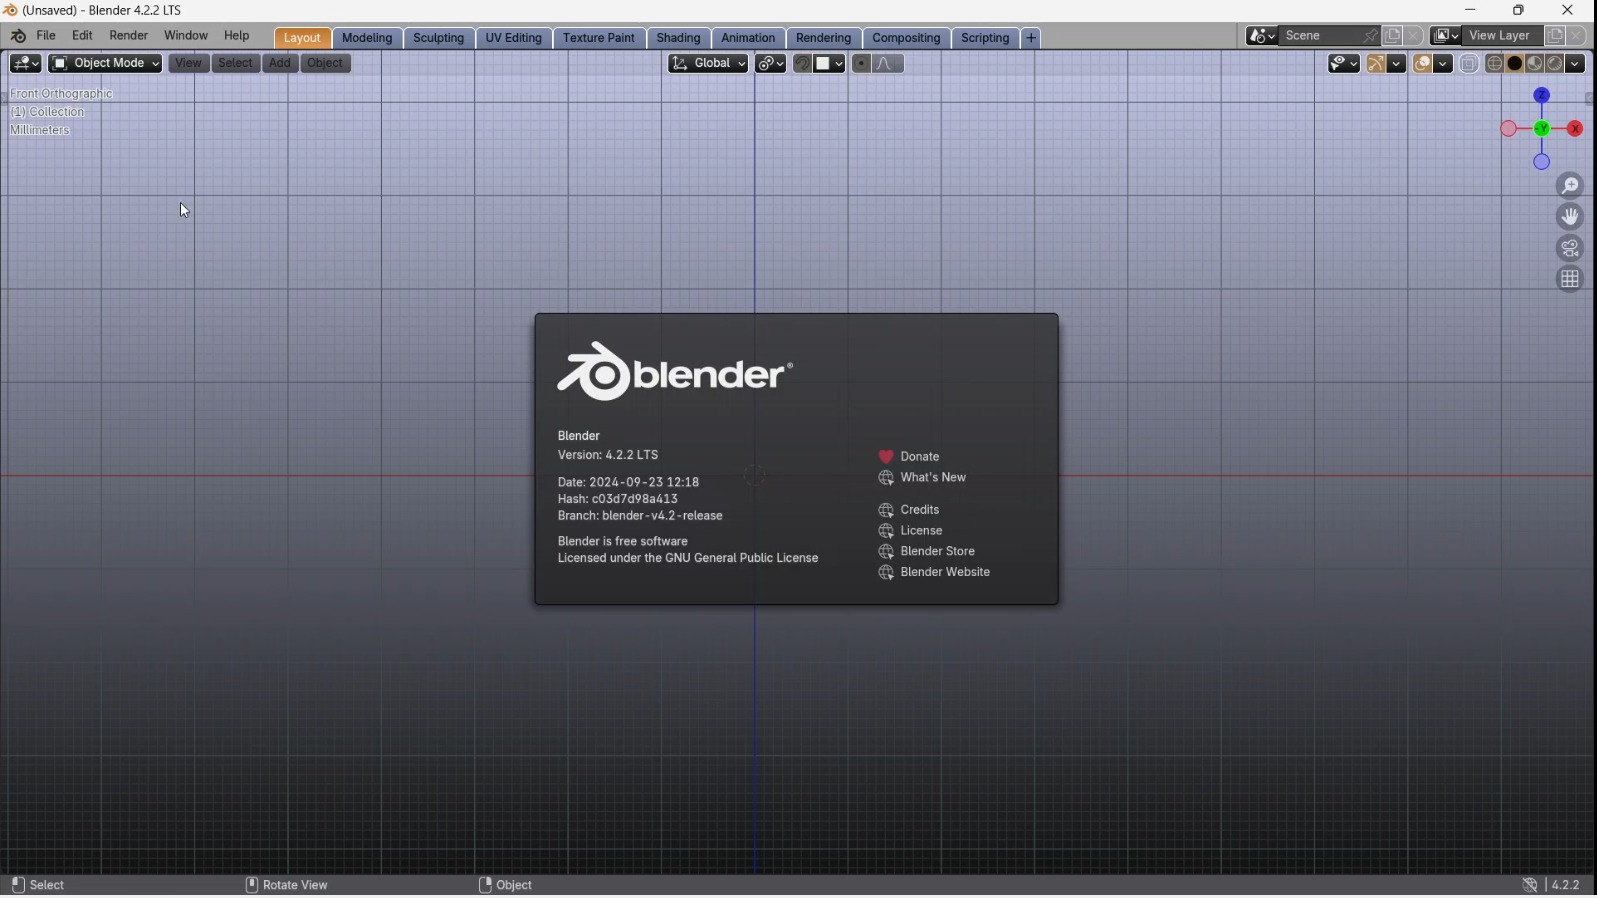Switch to the Shading workspace tab
This screenshot has height=898, width=1597.
click(x=679, y=38)
